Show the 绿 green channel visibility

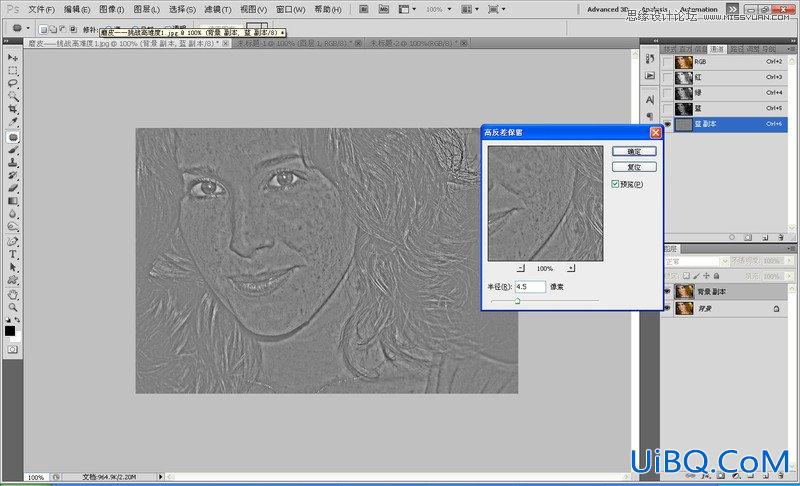pyautogui.click(x=667, y=93)
